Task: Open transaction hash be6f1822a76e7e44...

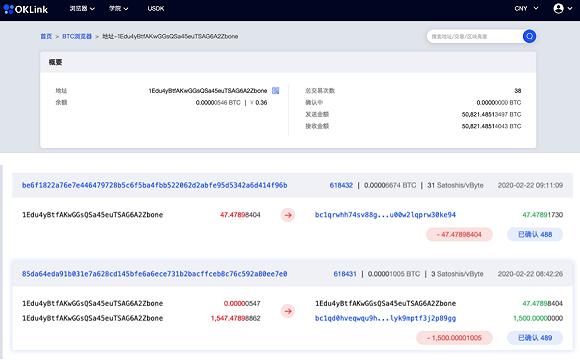Action: 155,185
